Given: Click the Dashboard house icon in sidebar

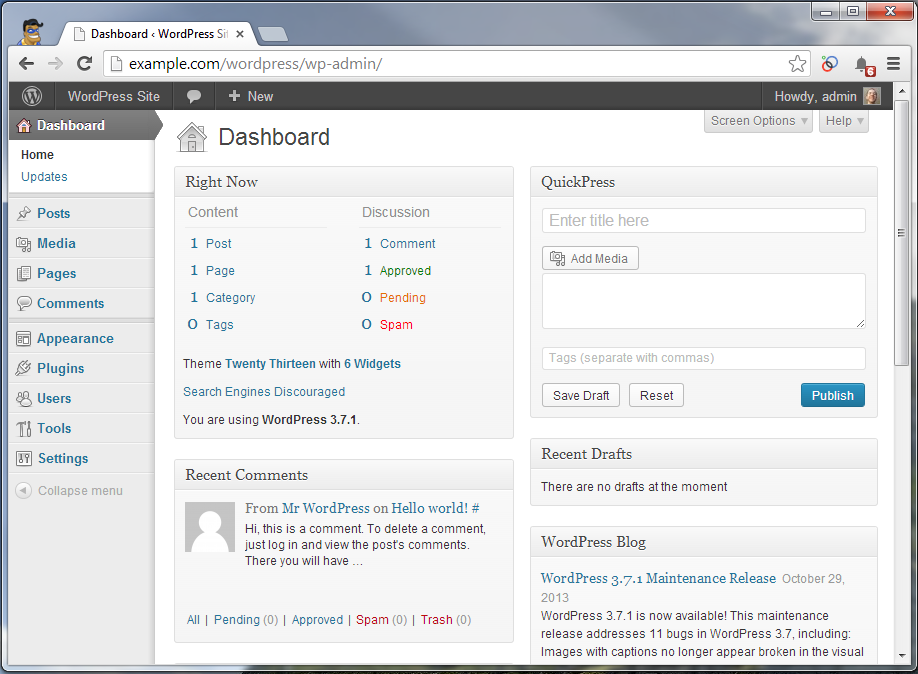Looking at the screenshot, I should [24, 125].
